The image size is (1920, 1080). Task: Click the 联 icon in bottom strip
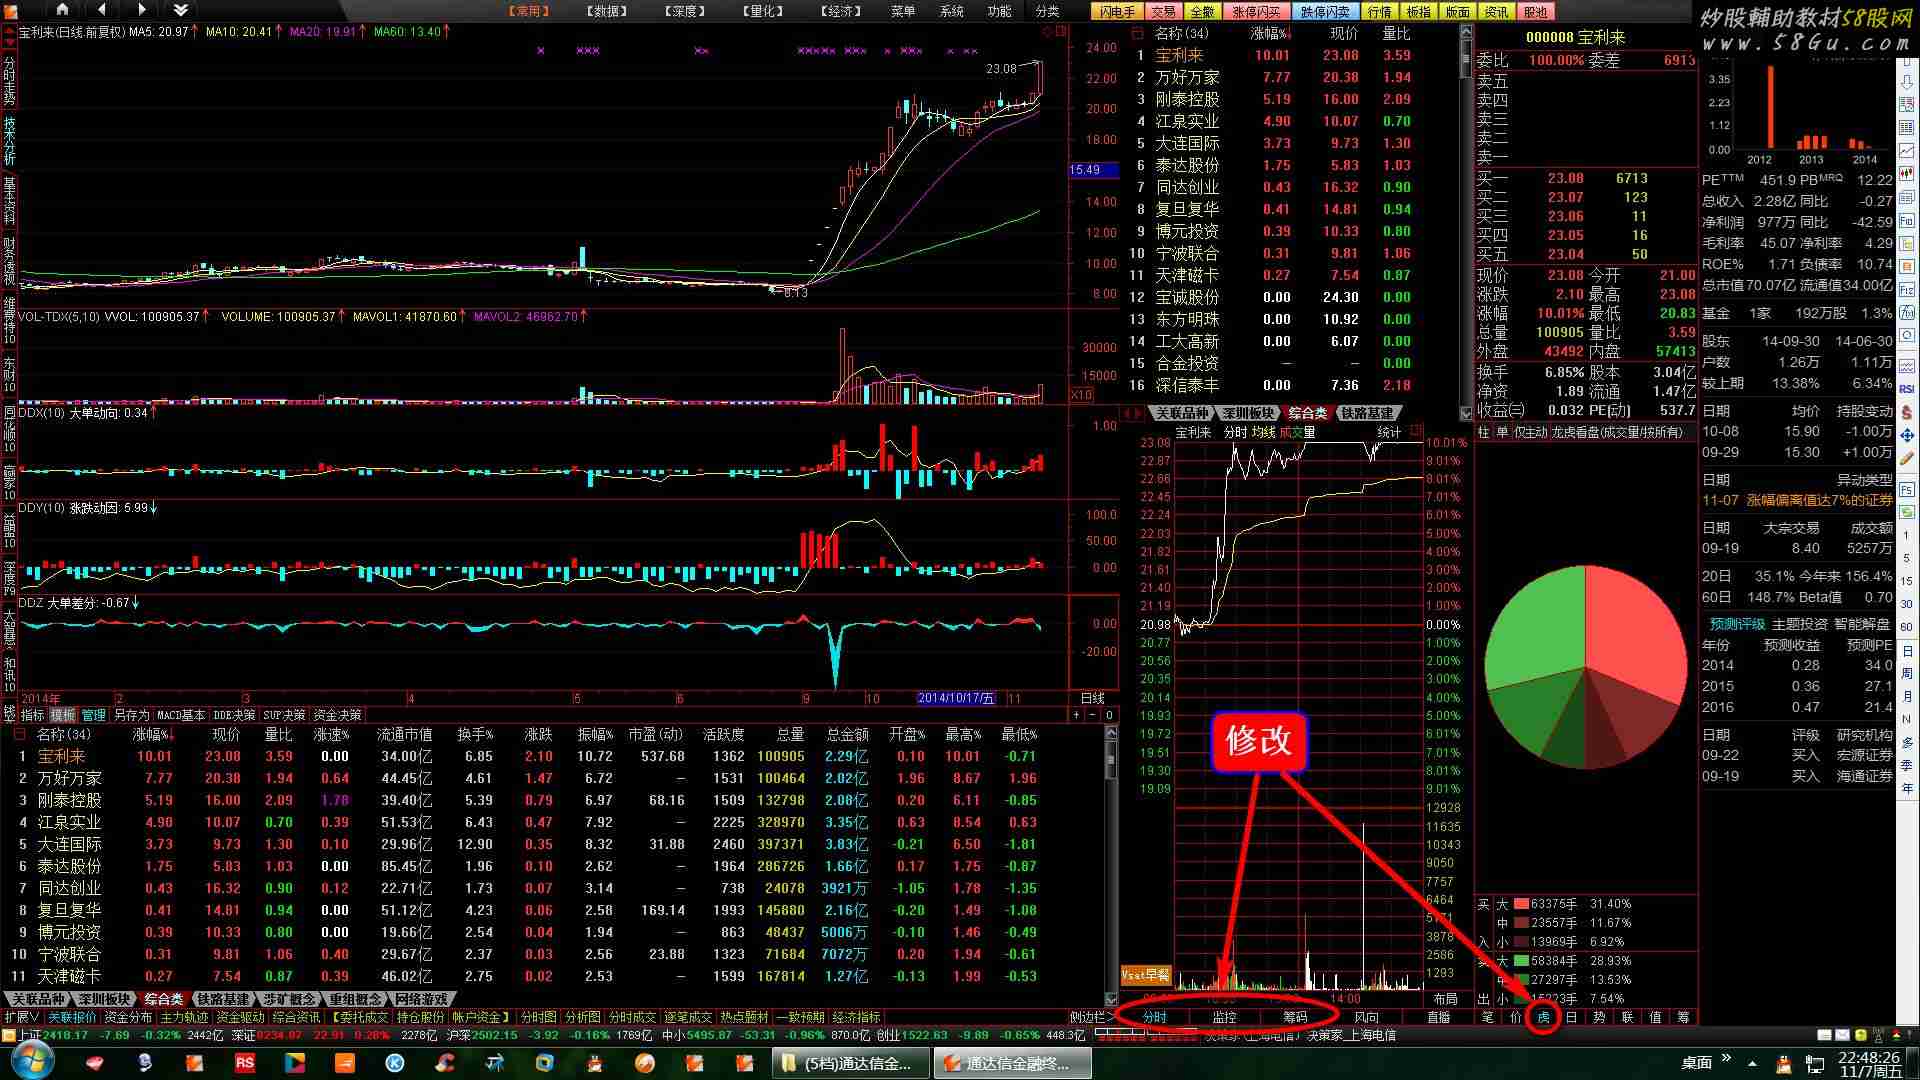click(1627, 1017)
